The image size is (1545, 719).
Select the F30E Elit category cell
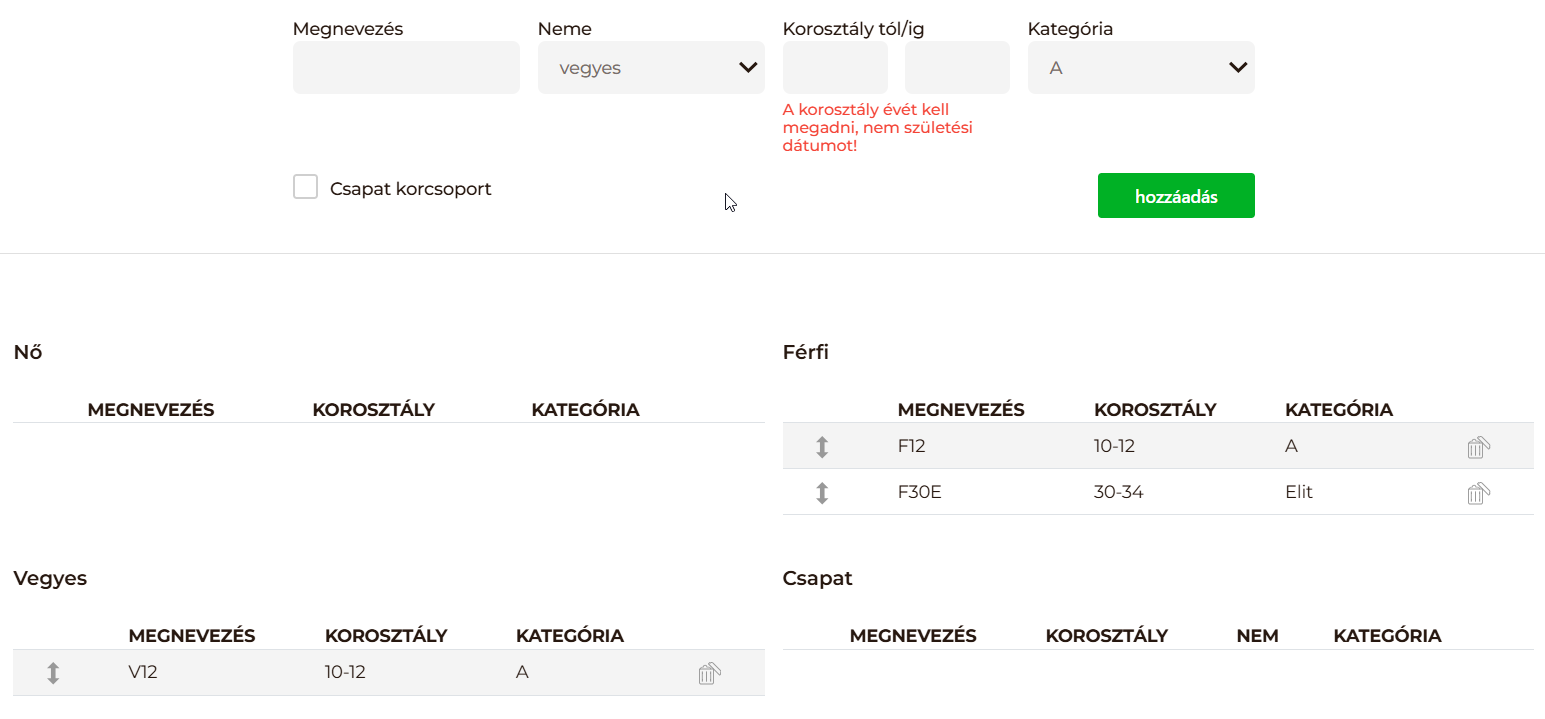tap(1298, 492)
